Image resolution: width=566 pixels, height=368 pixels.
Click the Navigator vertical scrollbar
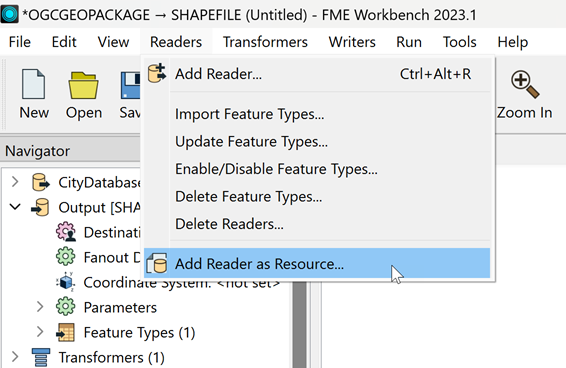(299, 325)
